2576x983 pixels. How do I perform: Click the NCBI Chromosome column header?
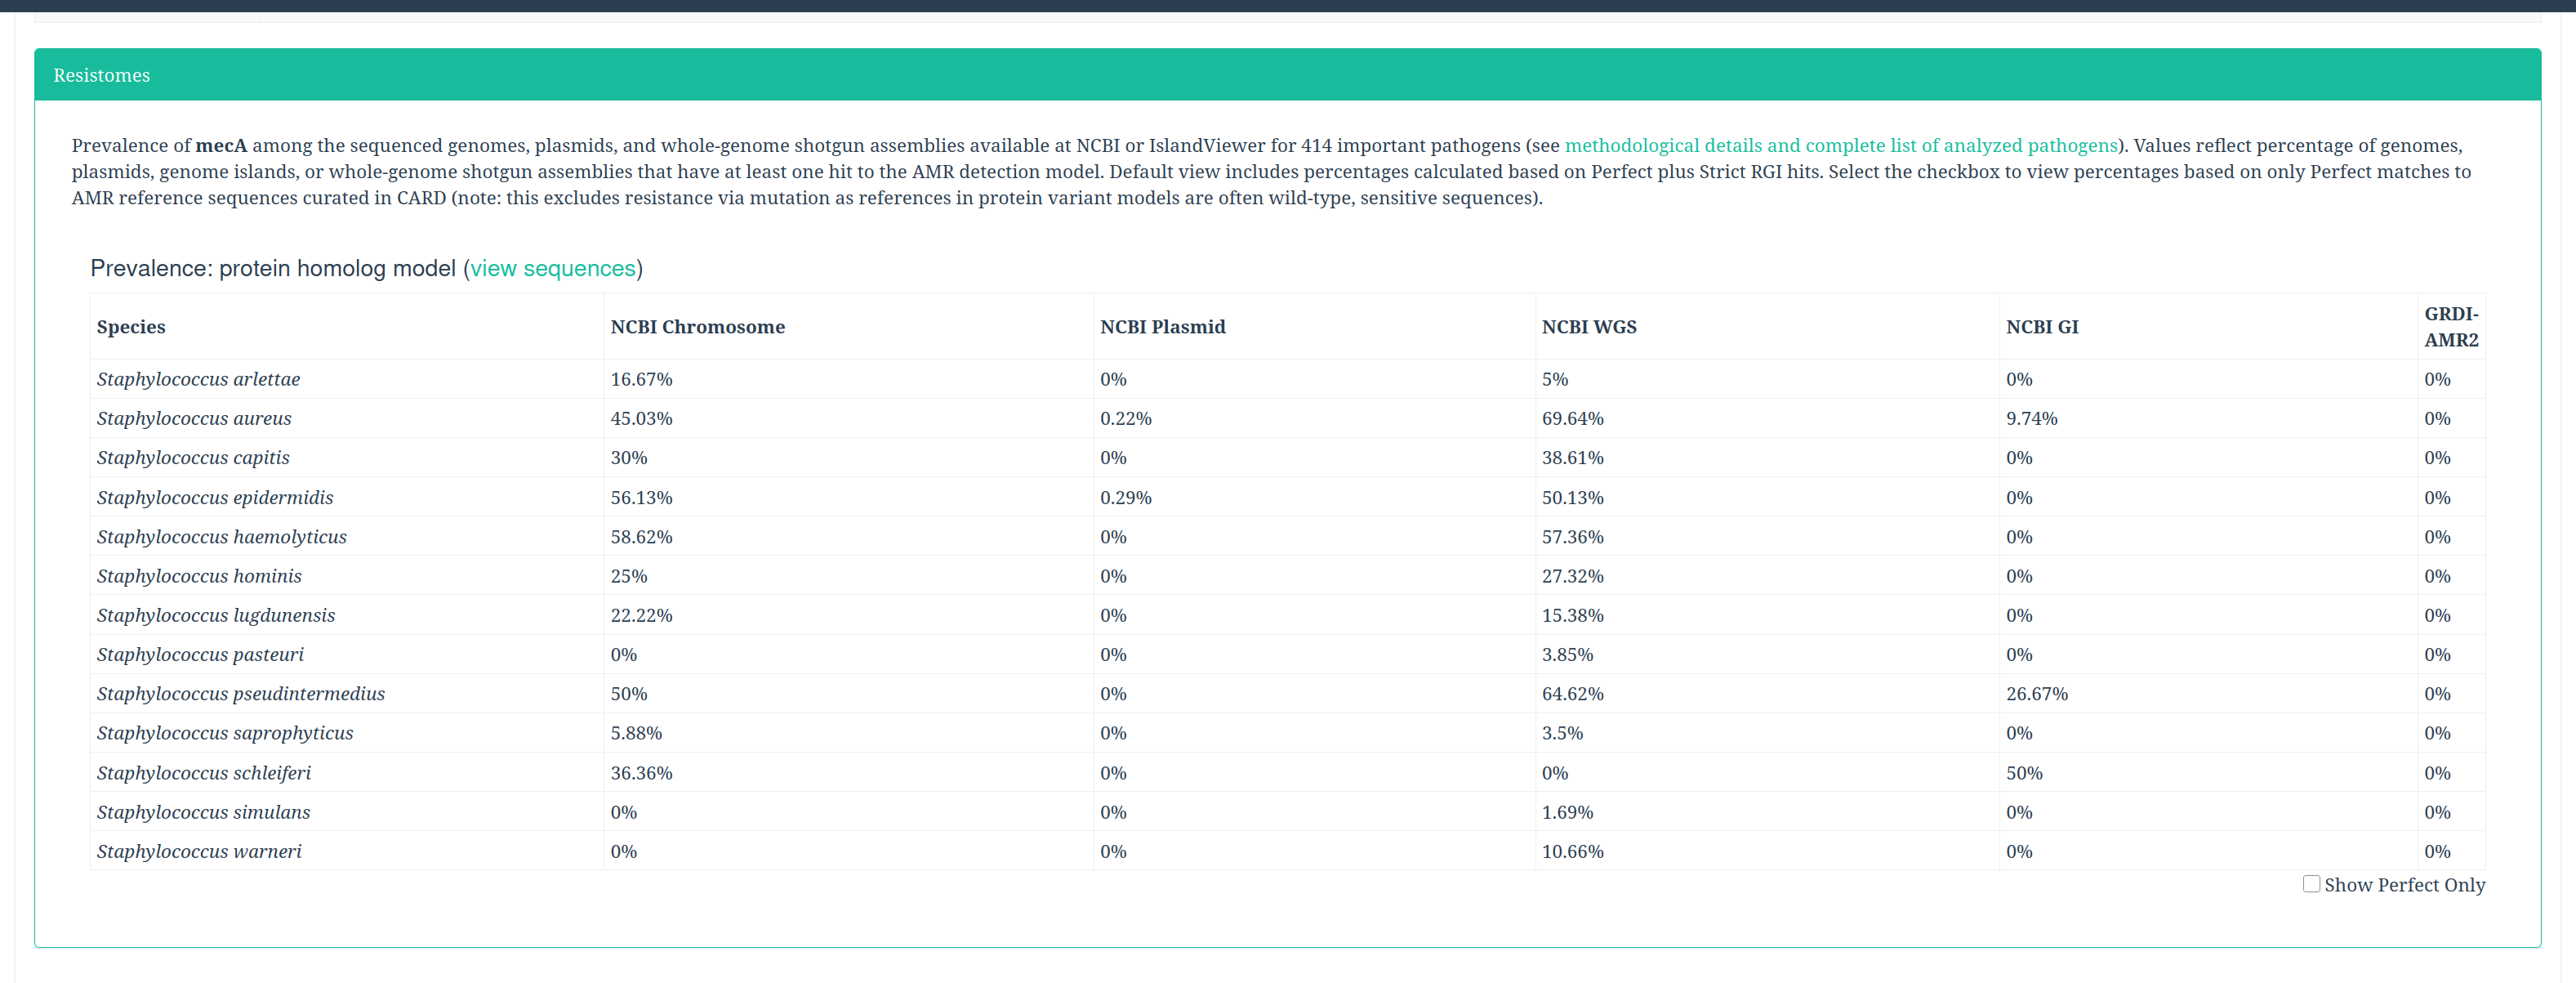[x=697, y=327]
